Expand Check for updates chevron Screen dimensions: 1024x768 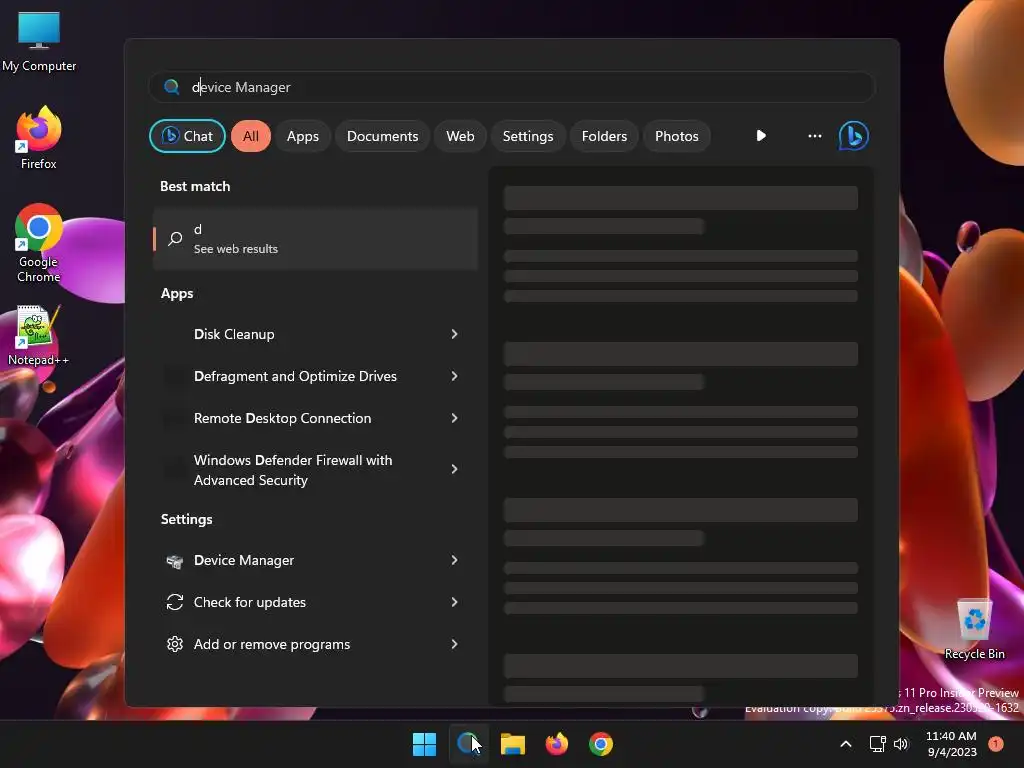455,602
